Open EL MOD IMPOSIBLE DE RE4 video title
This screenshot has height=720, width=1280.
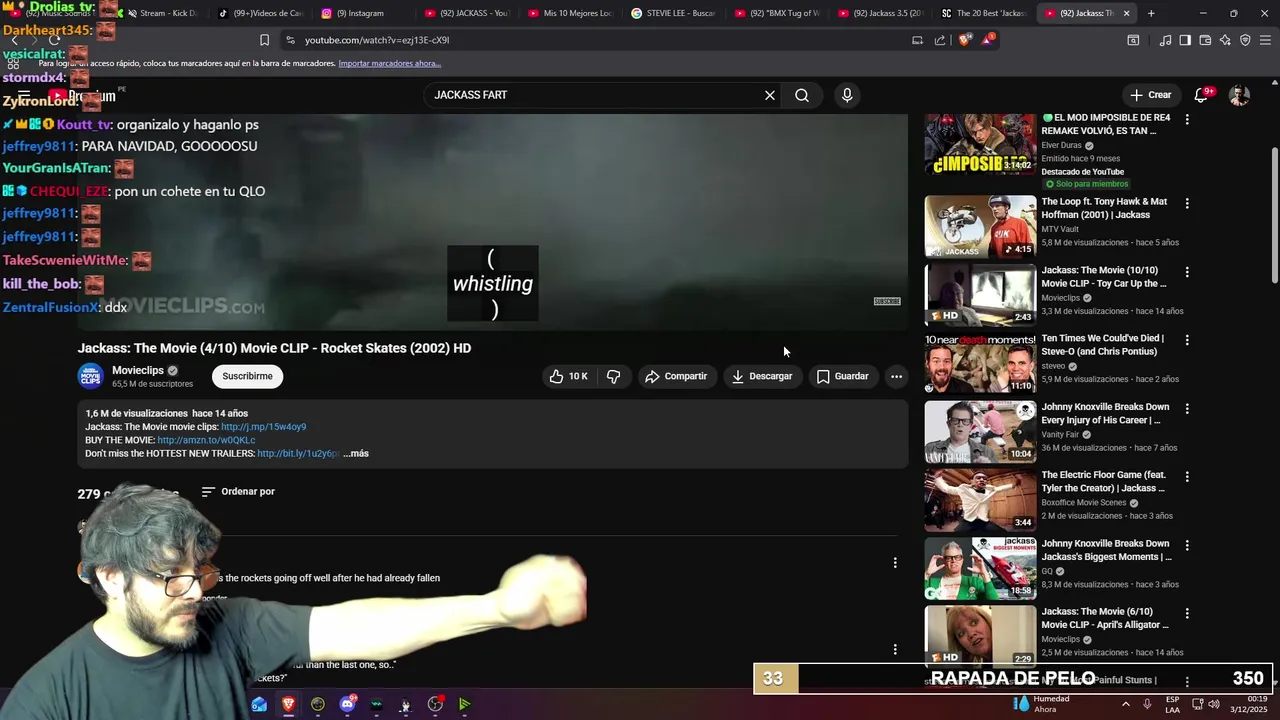pyautogui.click(x=1104, y=124)
